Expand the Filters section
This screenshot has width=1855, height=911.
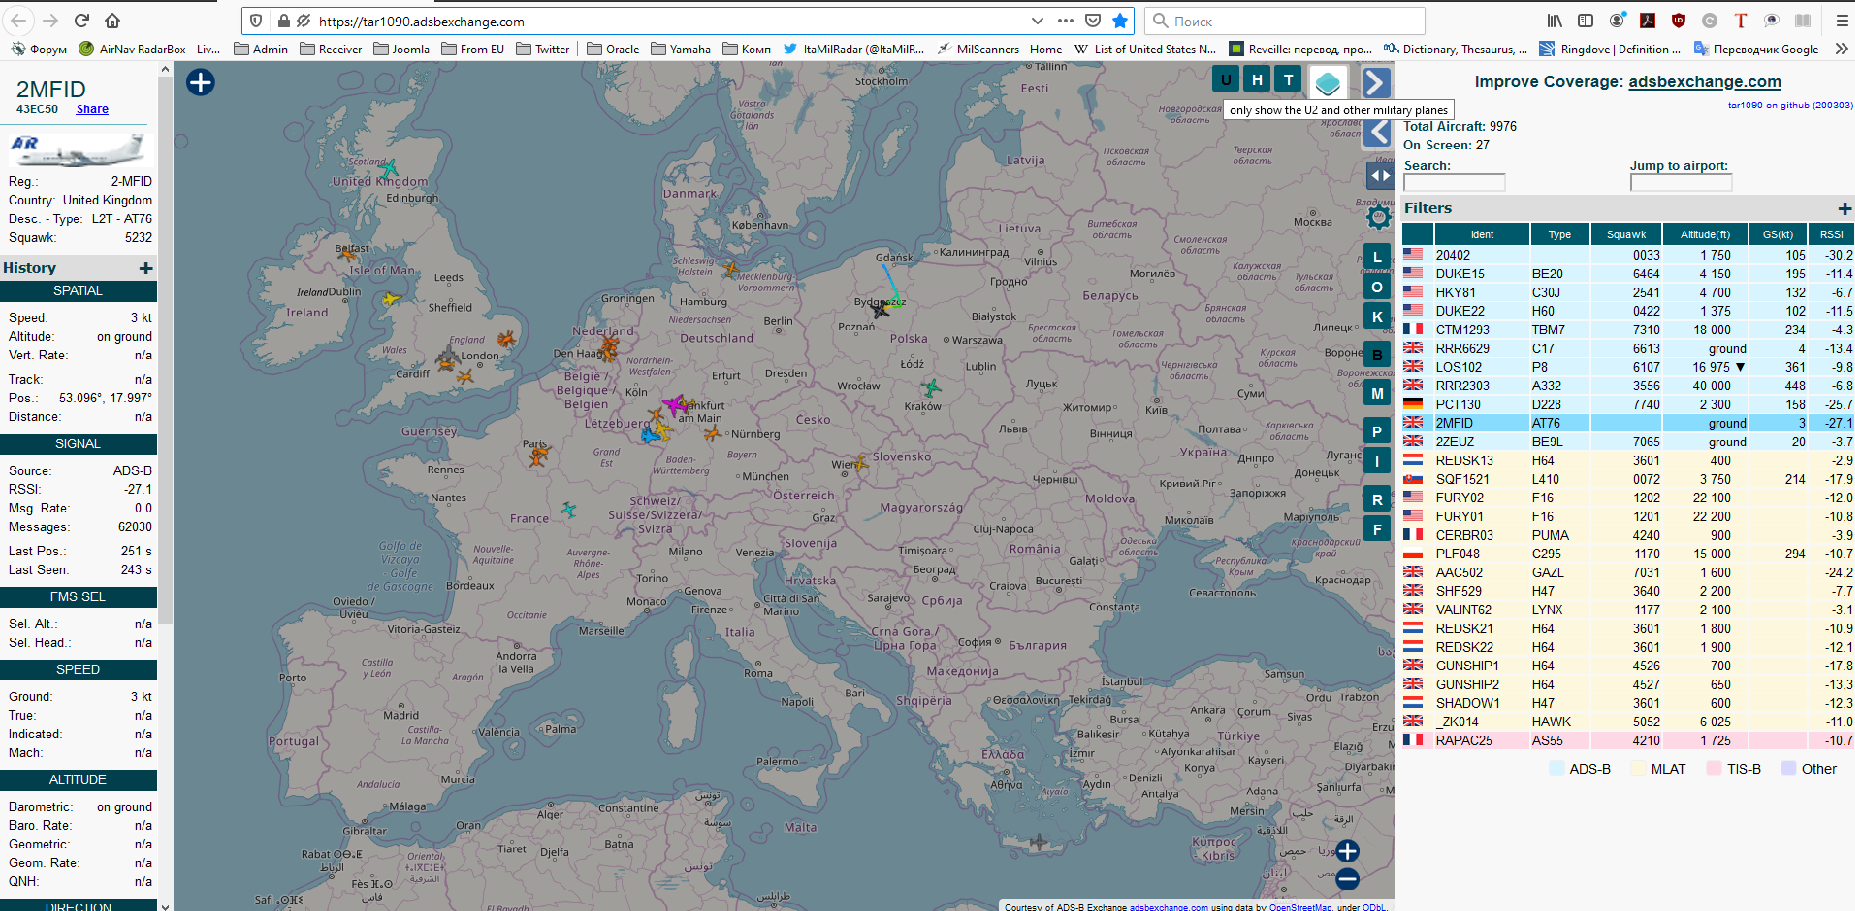[x=1844, y=209]
